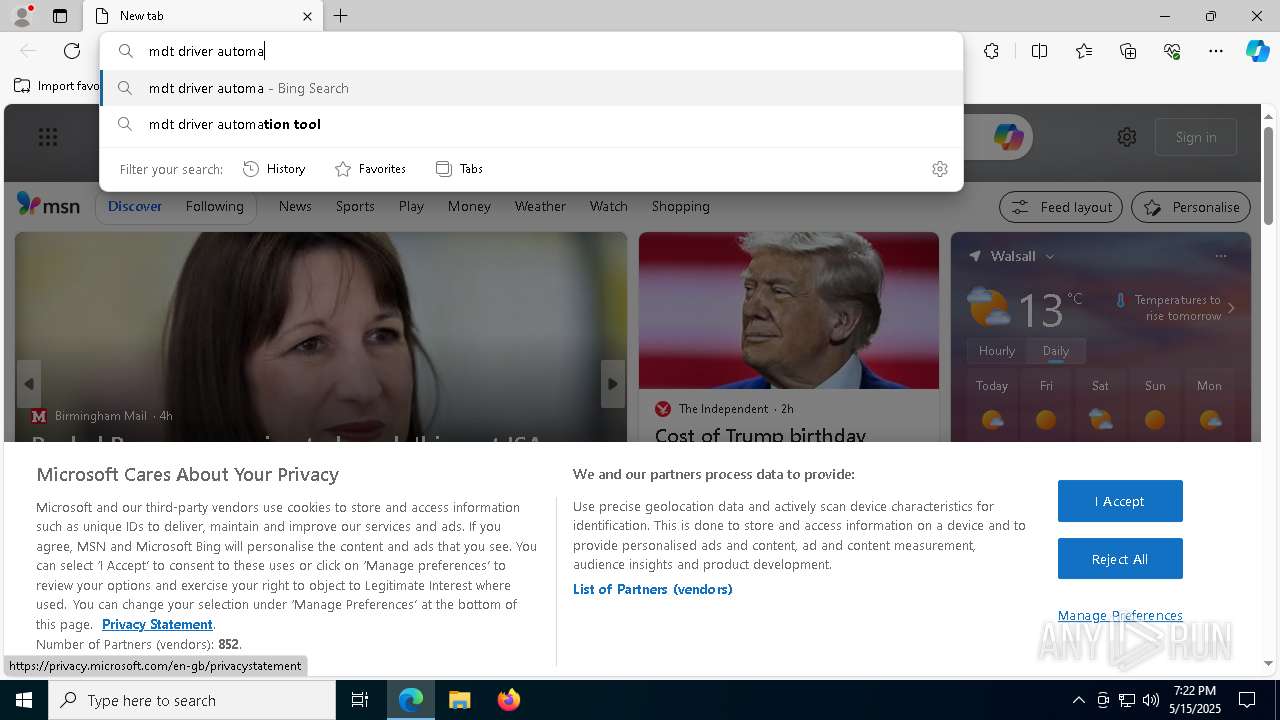Open the Sports tab

tap(355, 206)
